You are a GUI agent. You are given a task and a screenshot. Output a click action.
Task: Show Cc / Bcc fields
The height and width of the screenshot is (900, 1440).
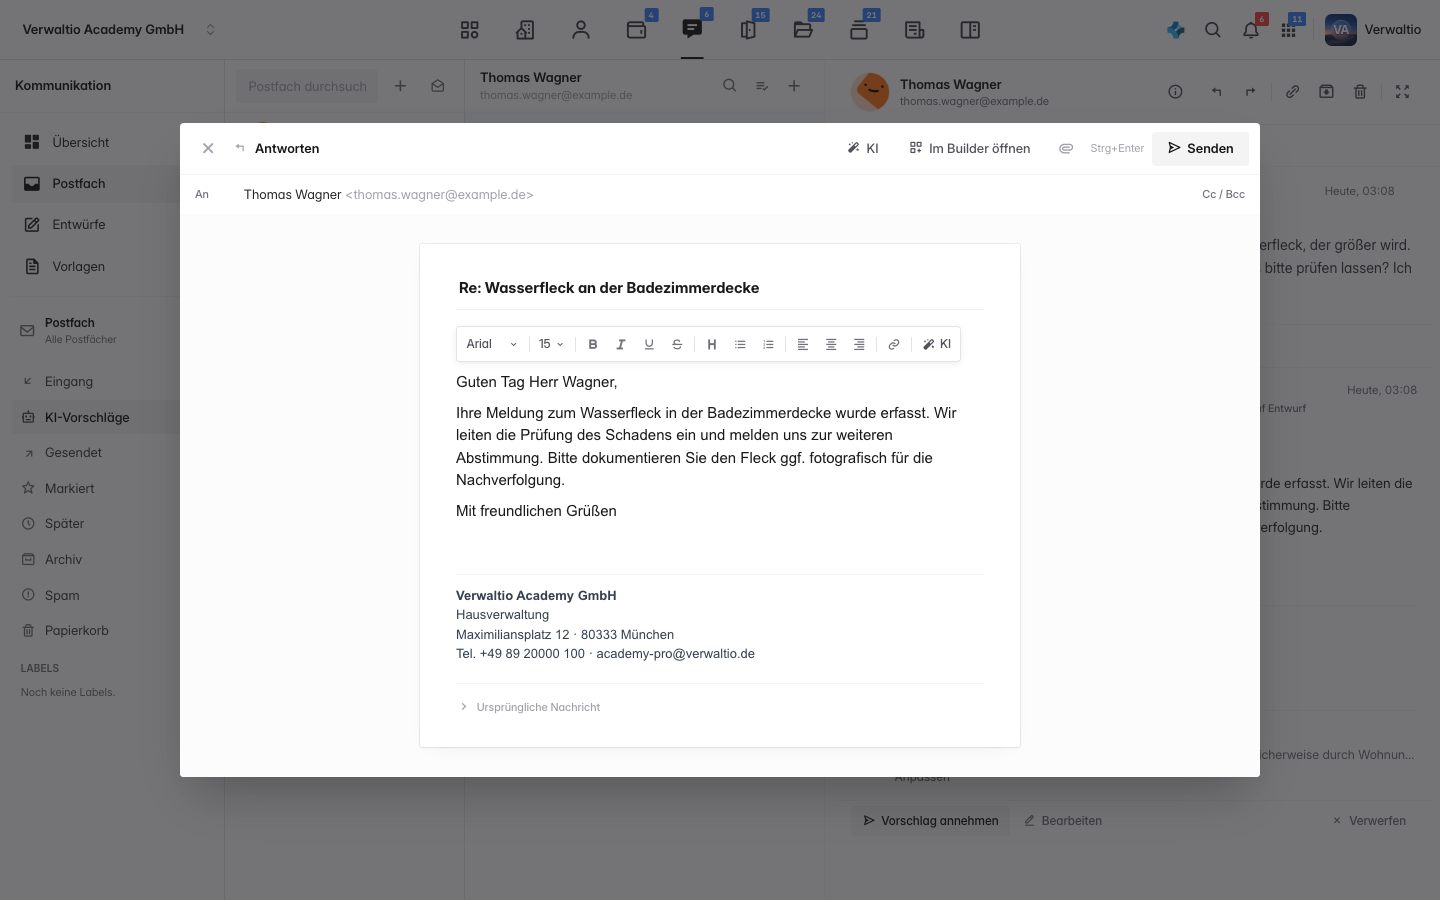coord(1223,194)
